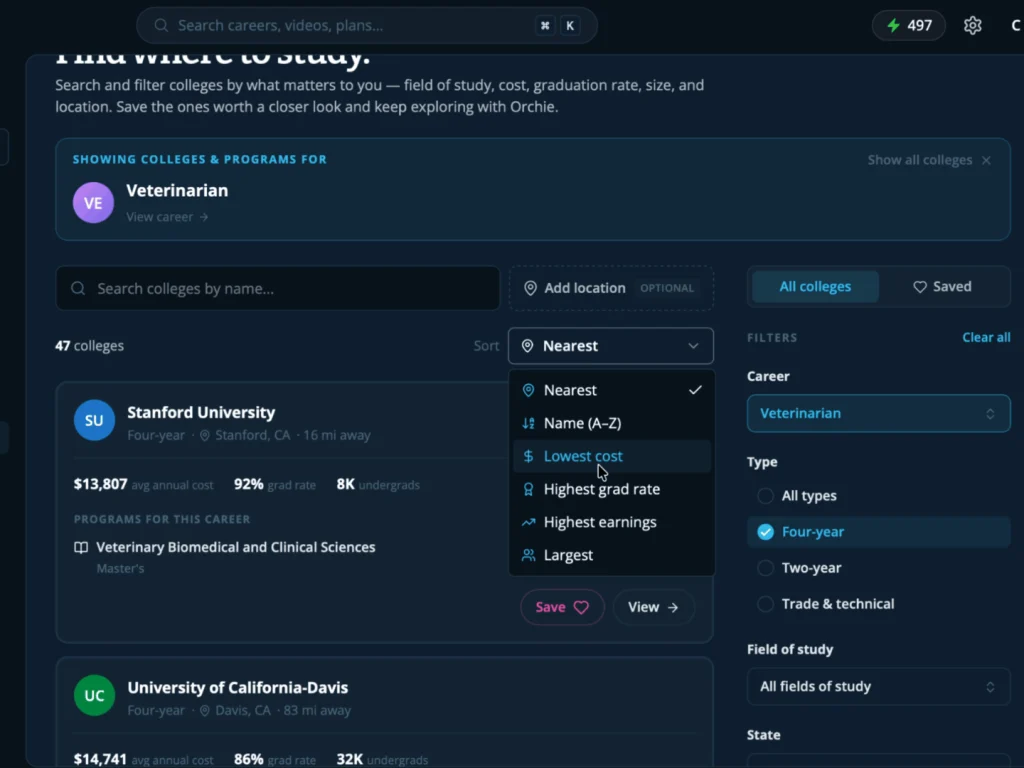The width and height of the screenshot is (1024, 768).
Task: Click the trend icon beside Highest earnings
Action: (x=528, y=522)
